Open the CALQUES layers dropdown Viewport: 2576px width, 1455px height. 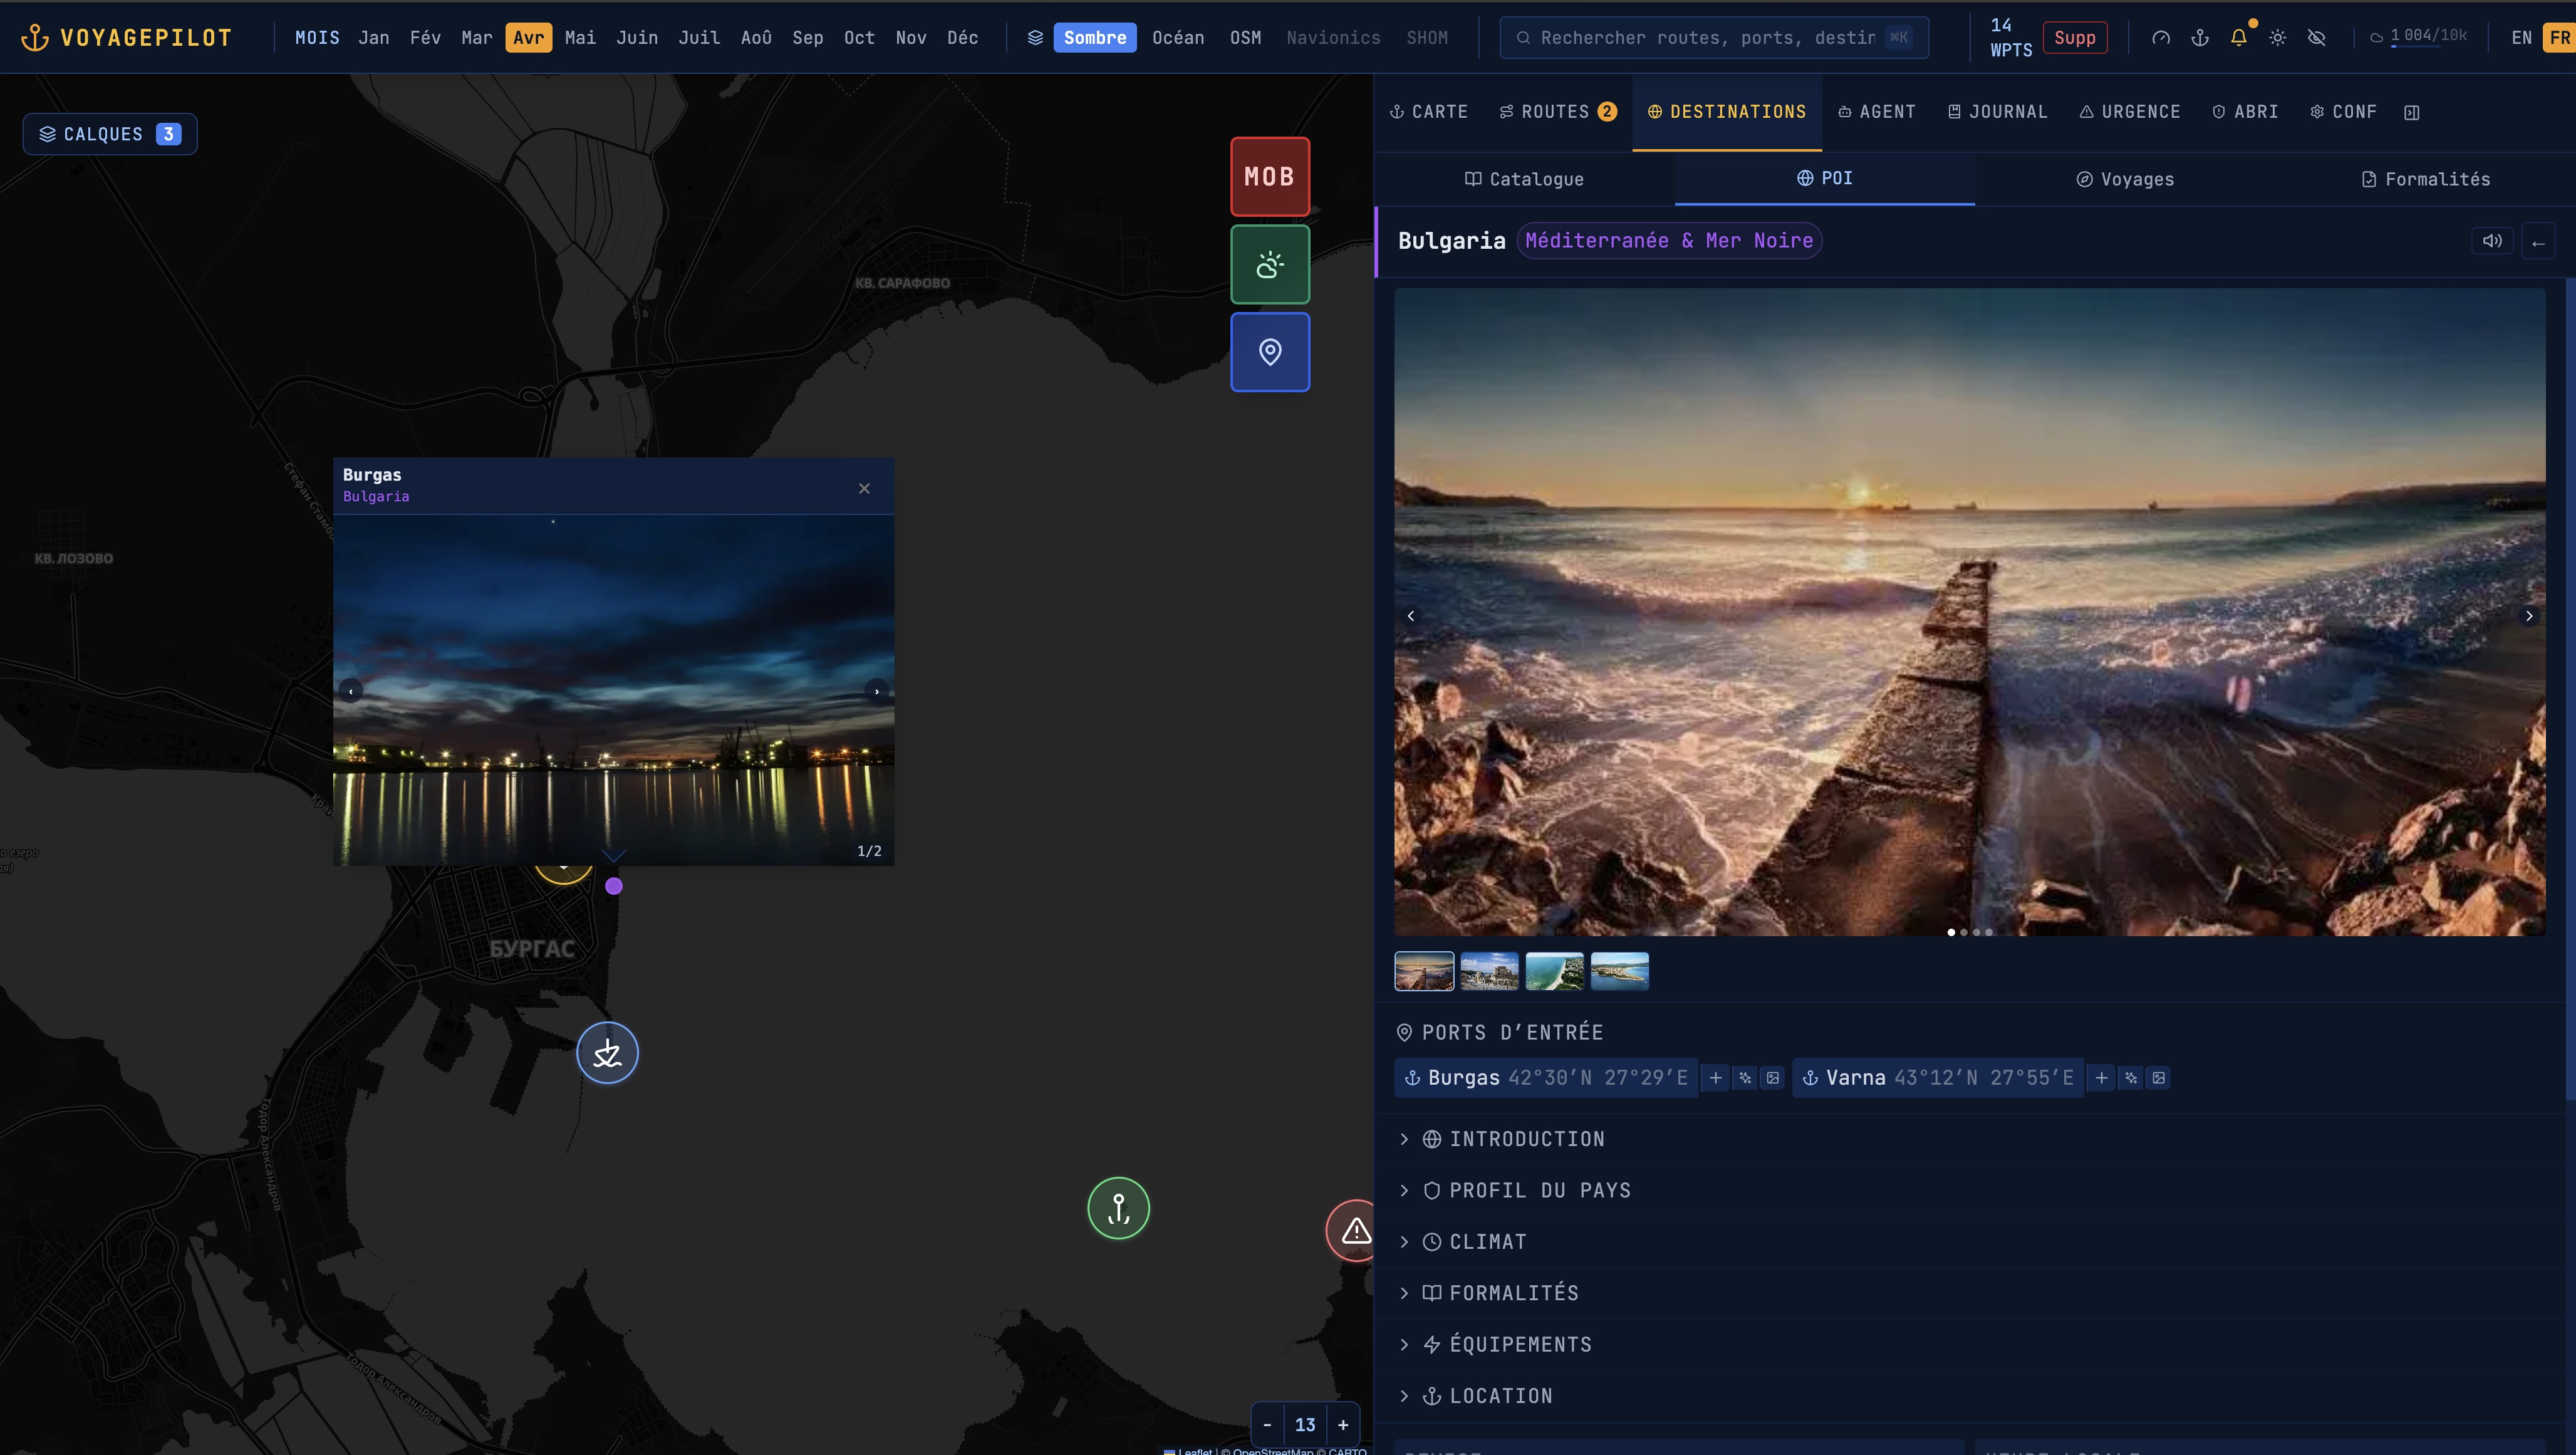(x=110, y=134)
